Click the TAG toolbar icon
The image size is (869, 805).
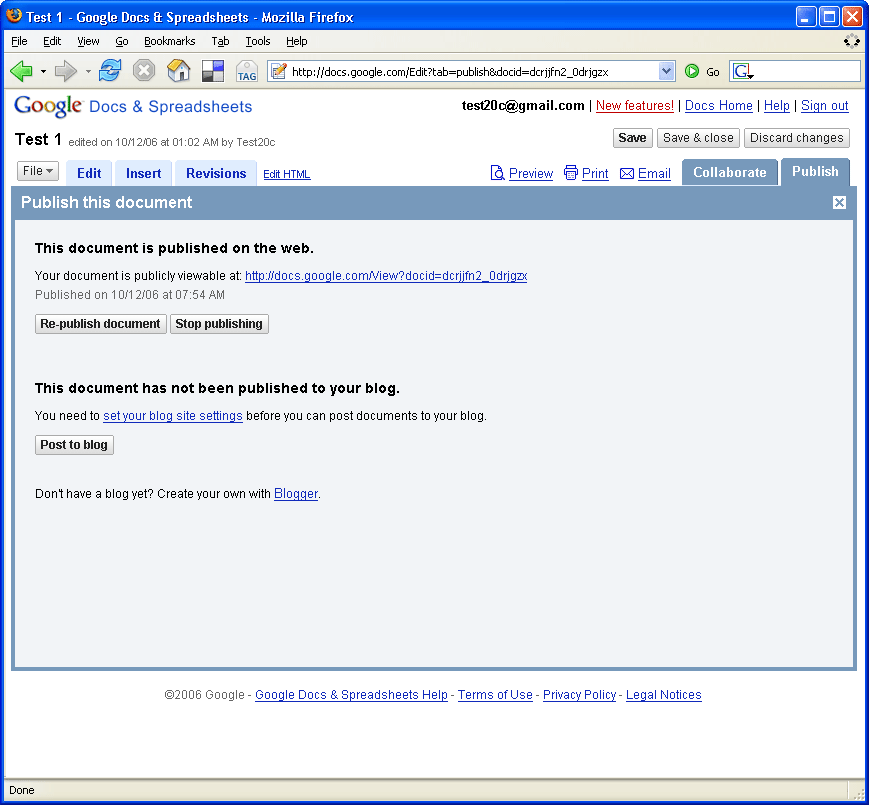click(x=247, y=72)
